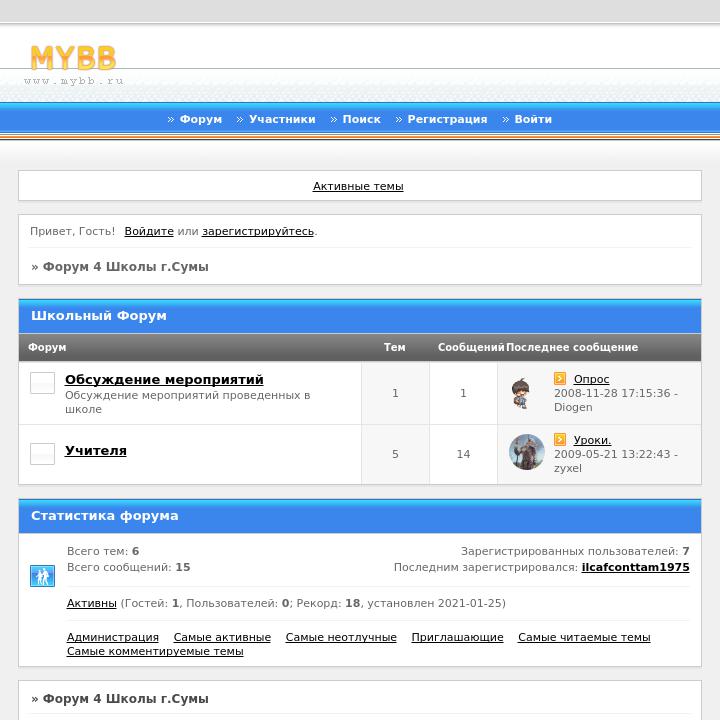Click the Зарегистрированных пользователей: 7 text
The image size is (720, 720).
pyautogui.click(x=575, y=551)
